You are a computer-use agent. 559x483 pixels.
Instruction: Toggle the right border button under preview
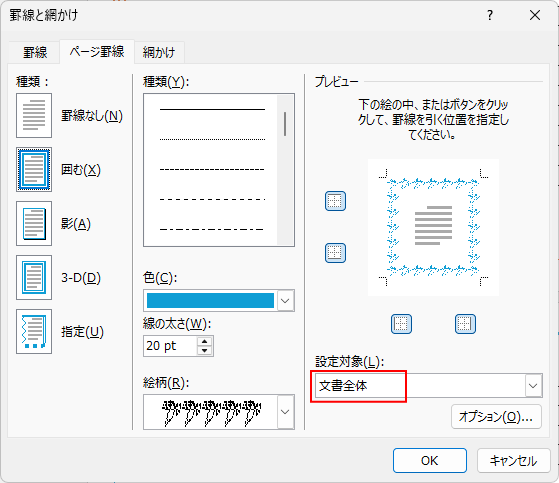click(465, 324)
